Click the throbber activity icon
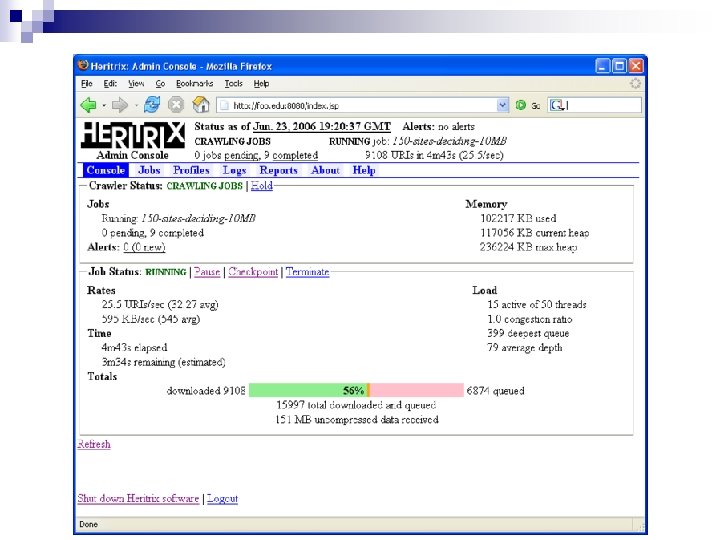This screenshot has height=540, width=720. (x=635, y=84)
